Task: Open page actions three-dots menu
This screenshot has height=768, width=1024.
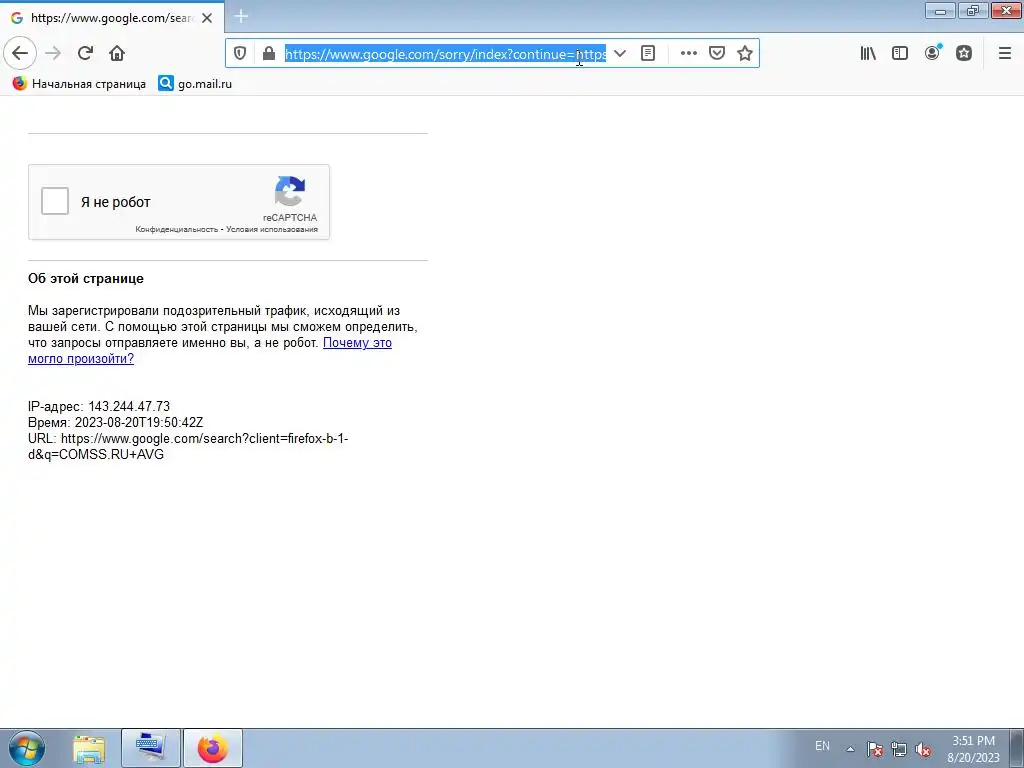Action: [688, 54]
